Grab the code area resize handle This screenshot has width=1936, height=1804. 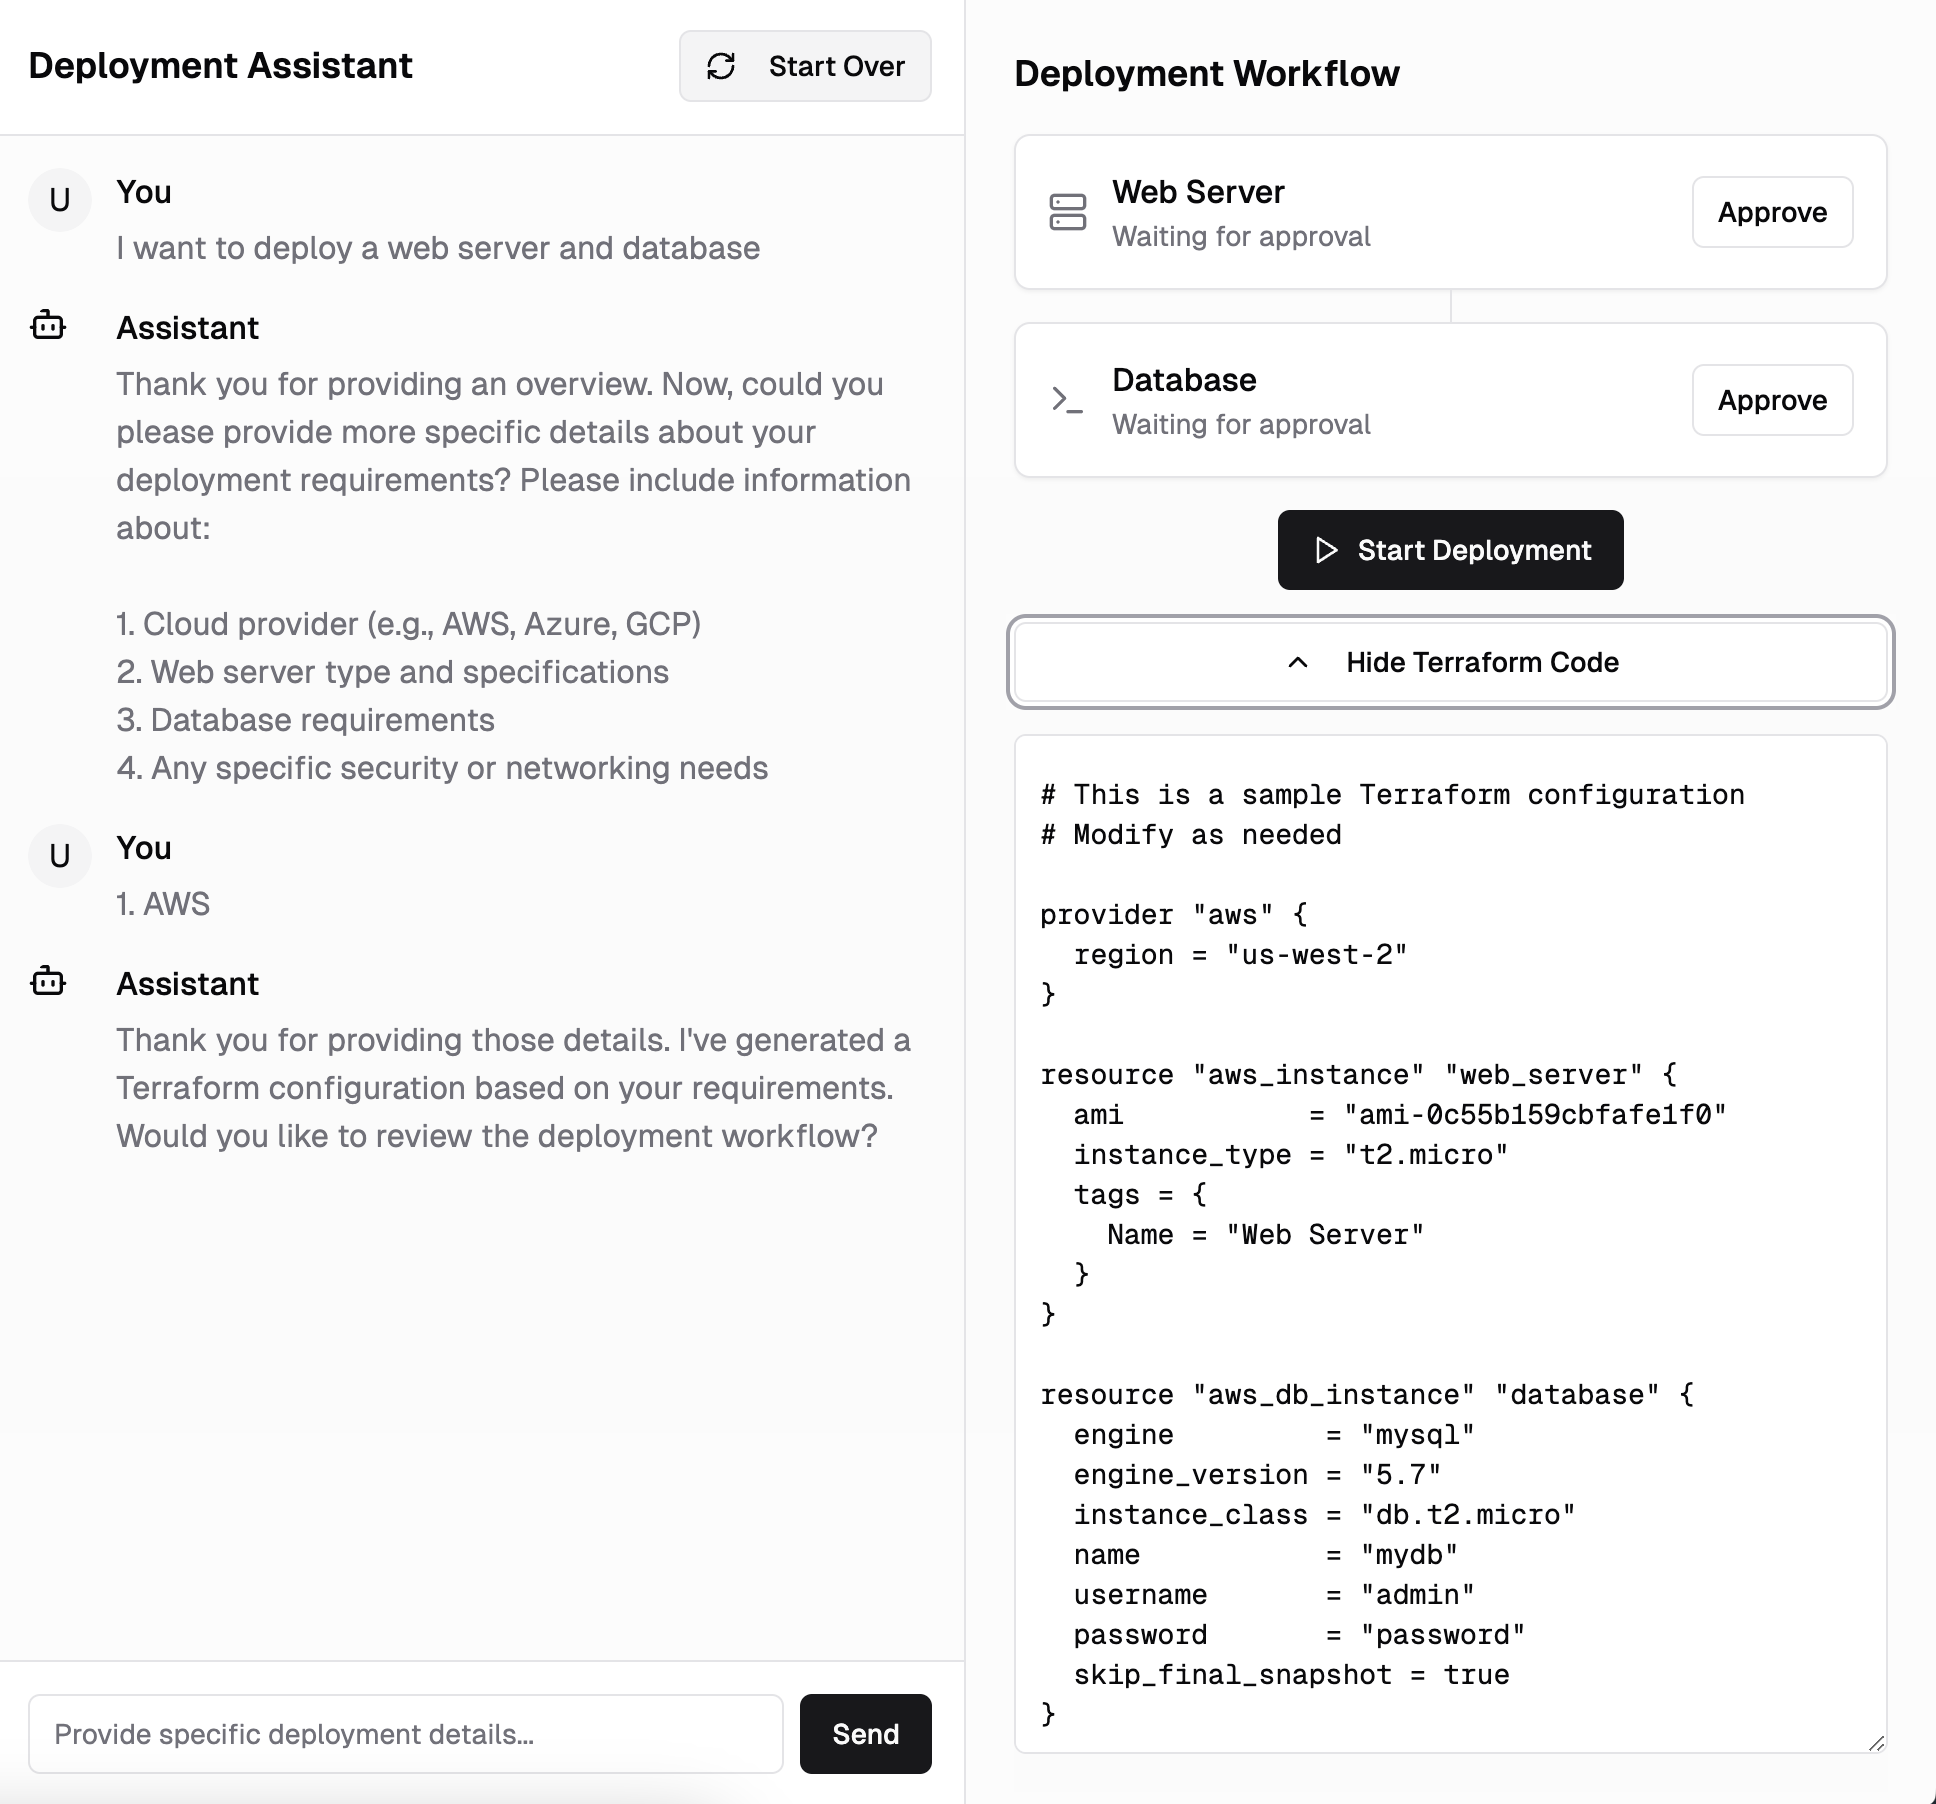pyautogui.click(x=1876, y=1743)
